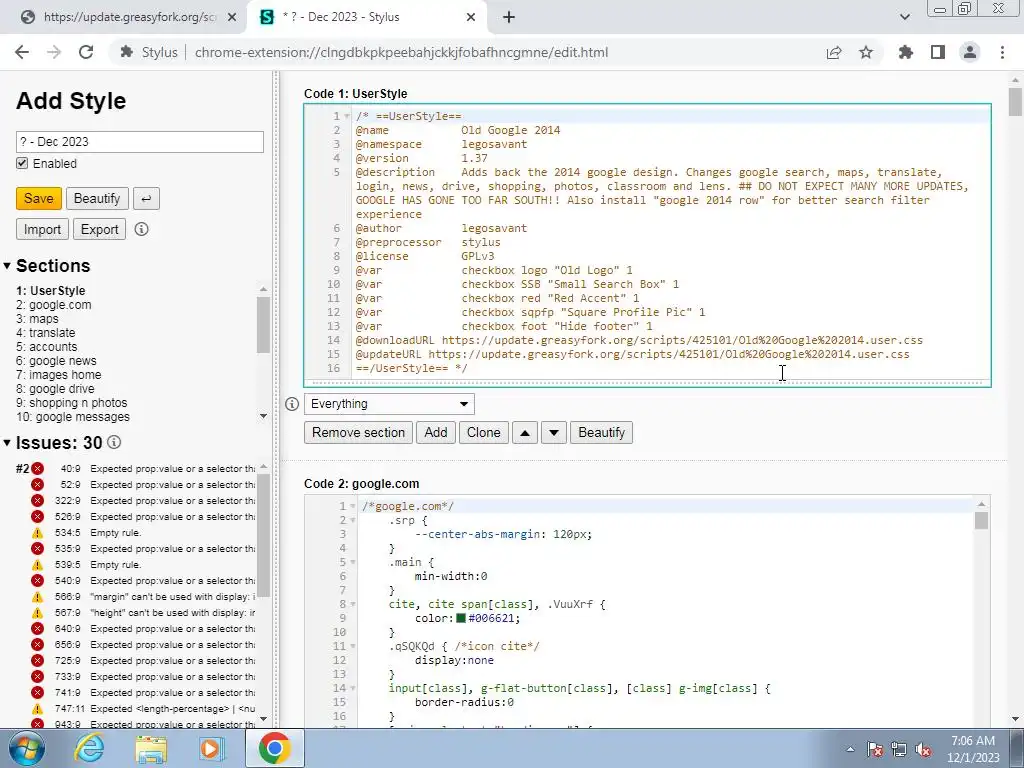
Task: Click the Add section button
Action: pyautogui.click(x=436, y=432)
